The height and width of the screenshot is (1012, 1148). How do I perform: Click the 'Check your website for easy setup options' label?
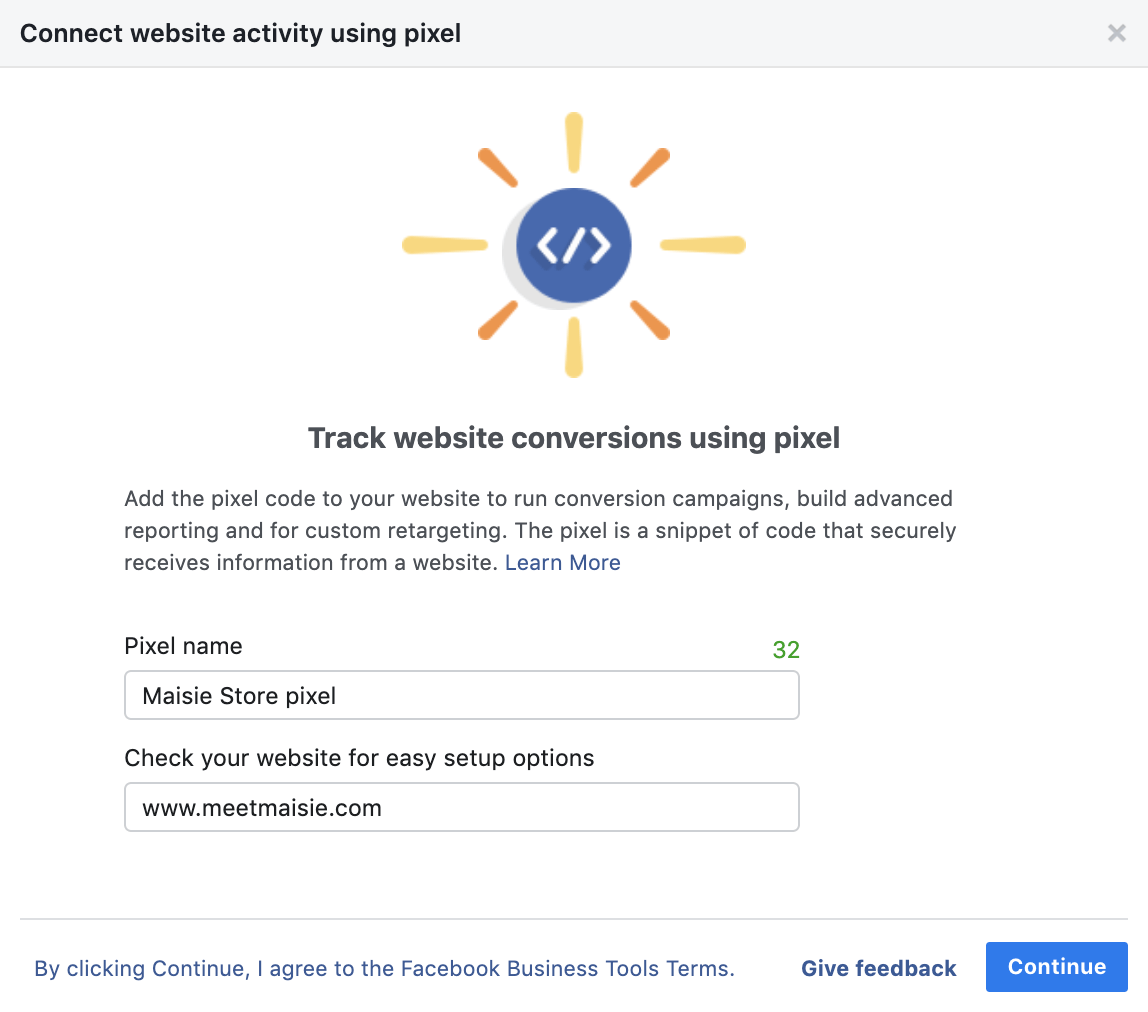pos(359,758)
